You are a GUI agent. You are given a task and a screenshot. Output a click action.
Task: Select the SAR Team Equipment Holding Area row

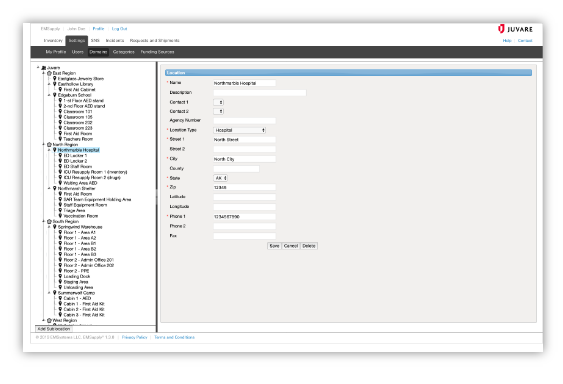(97, 199)
